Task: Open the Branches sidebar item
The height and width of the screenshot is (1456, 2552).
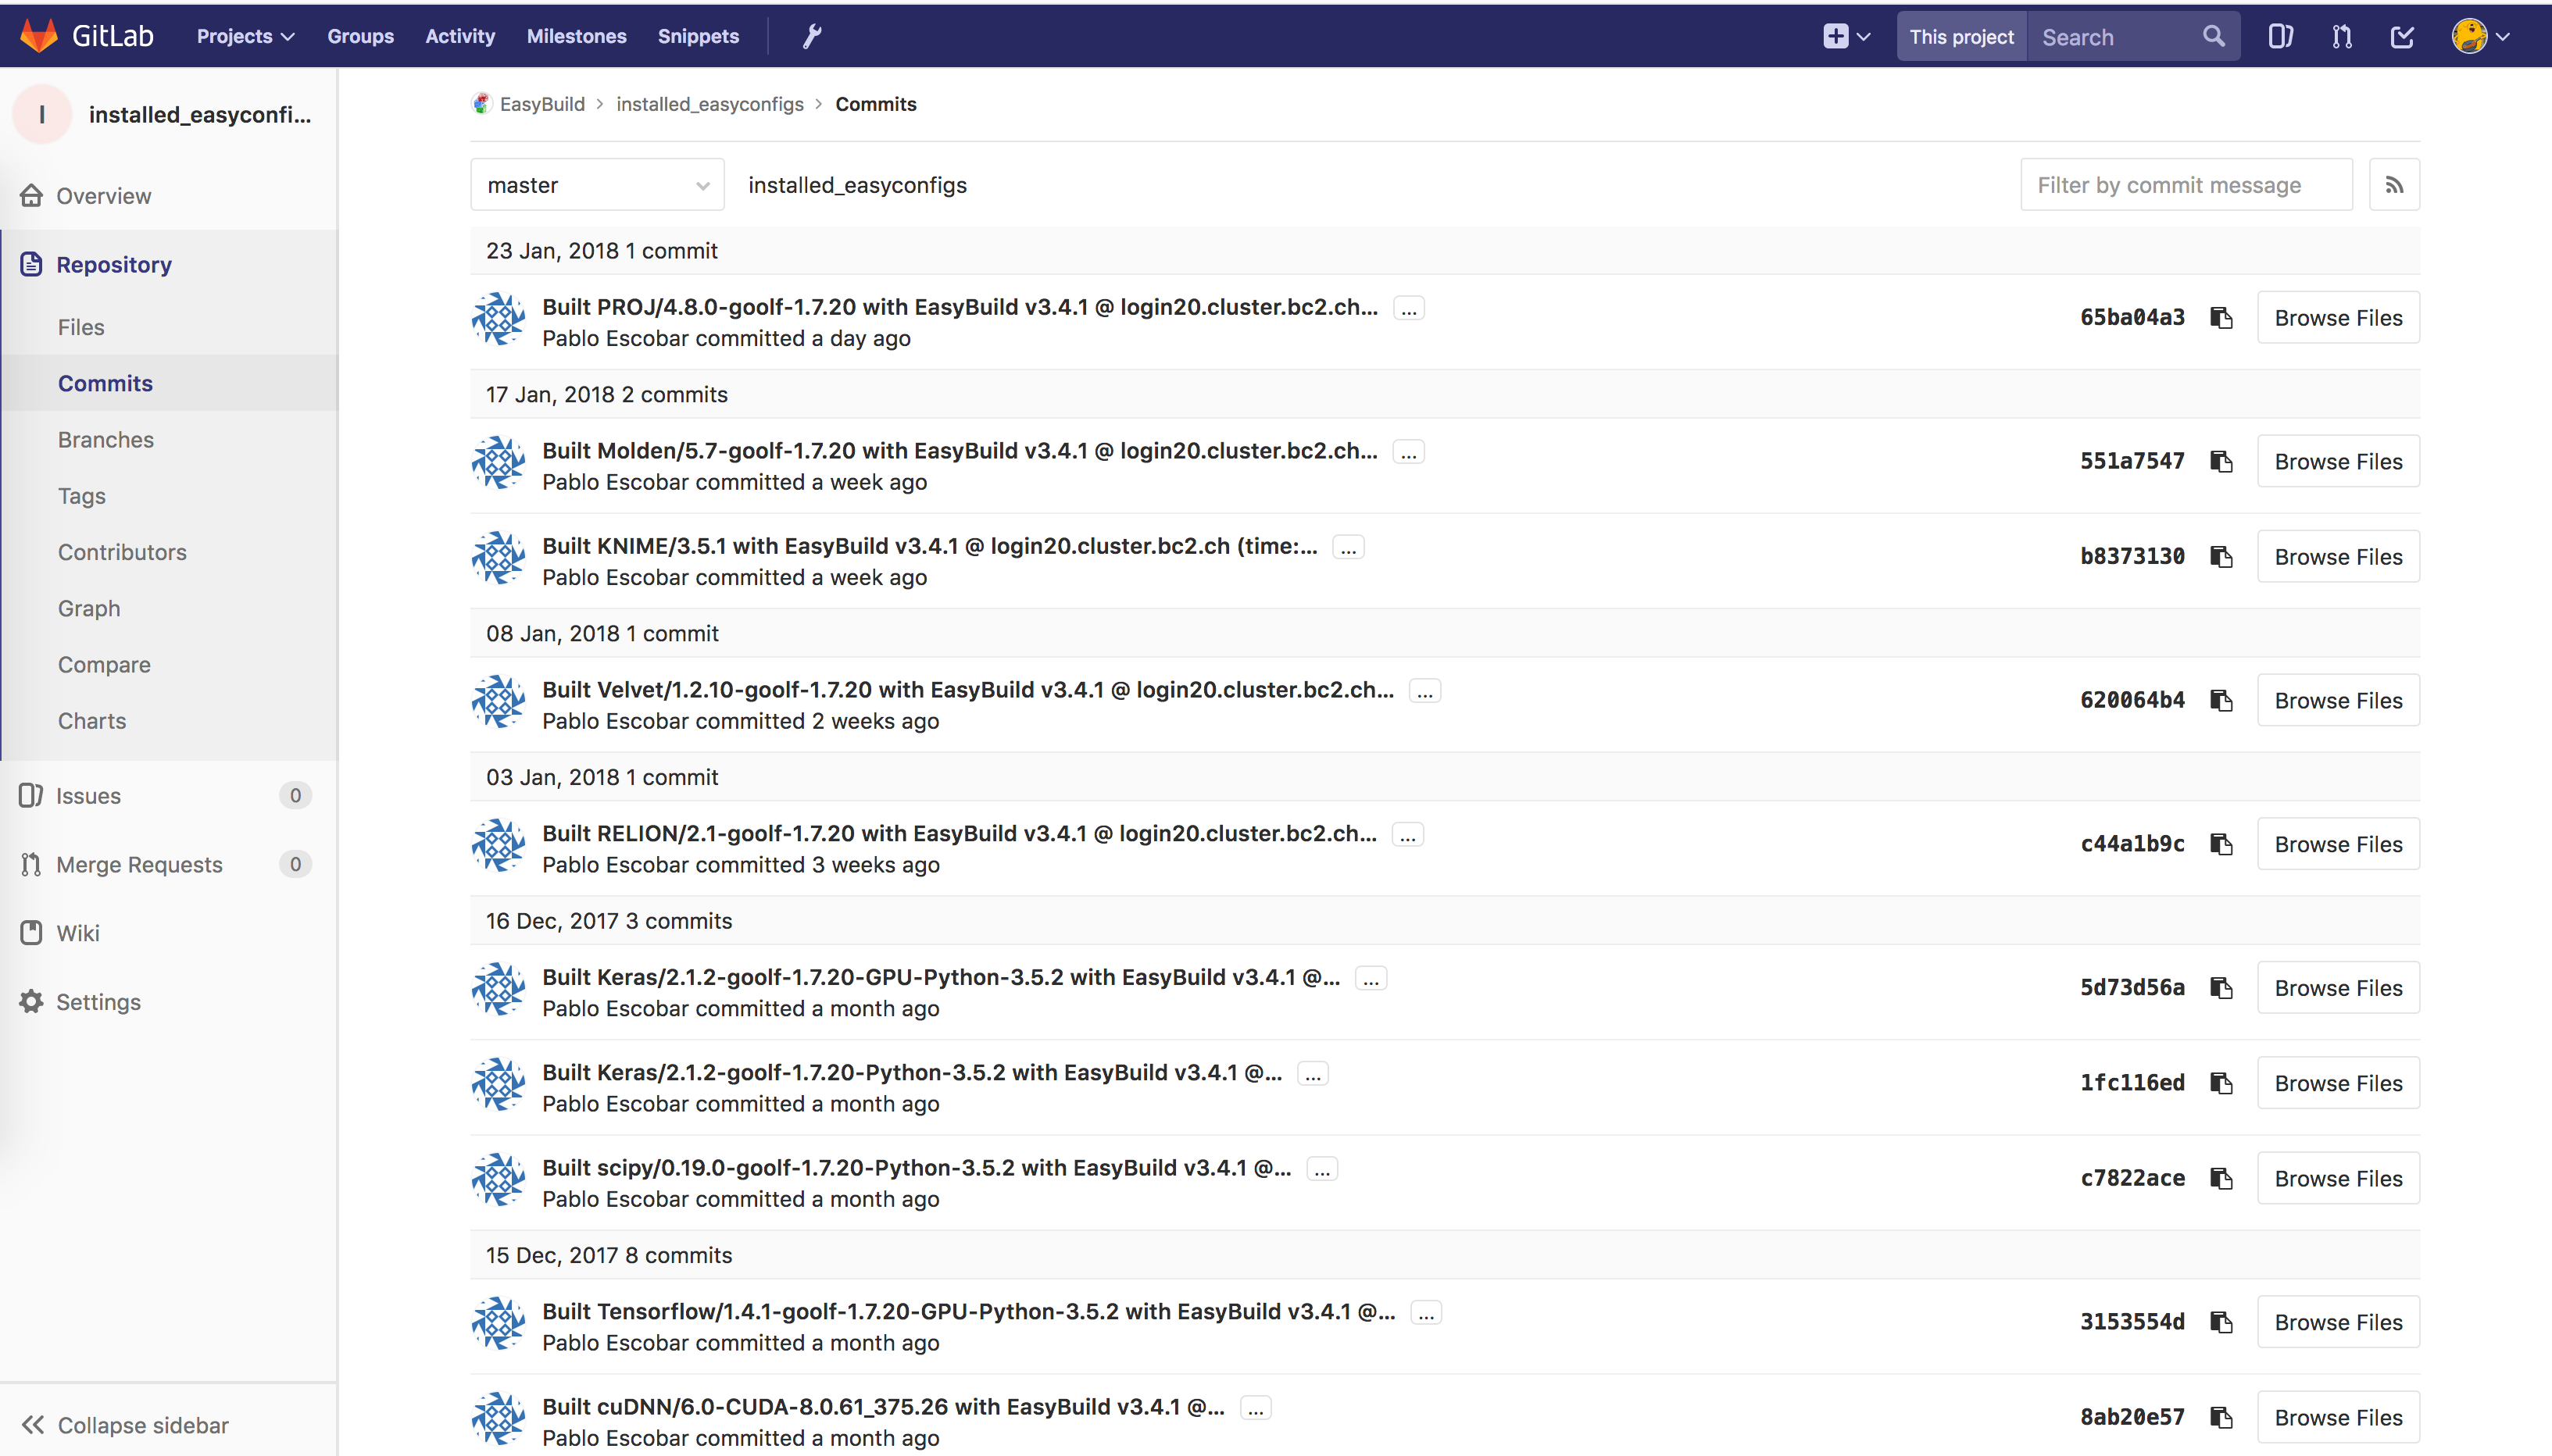Action: coord(106,440)
